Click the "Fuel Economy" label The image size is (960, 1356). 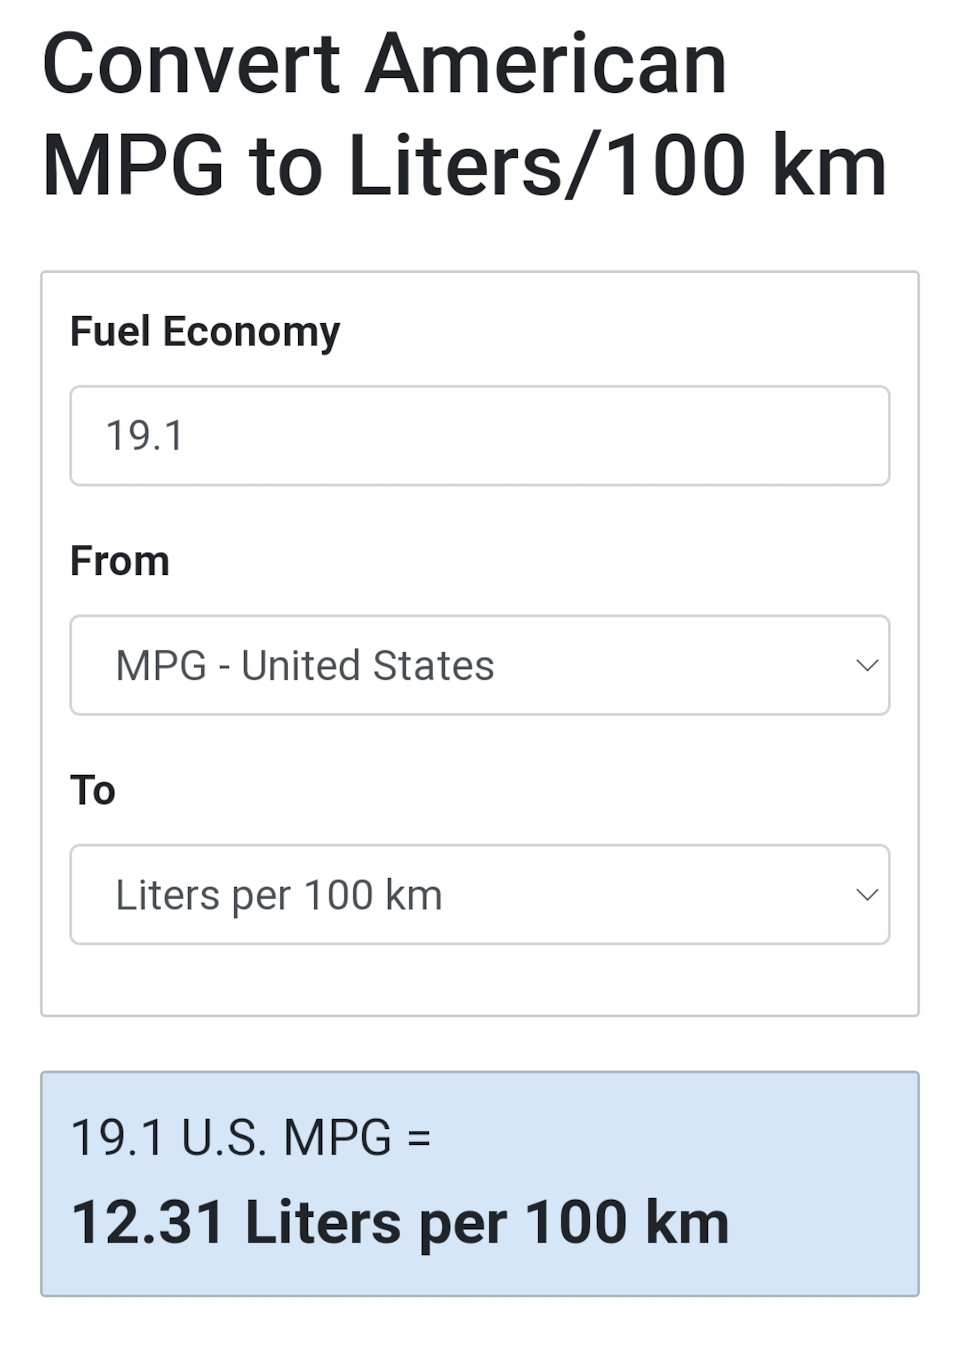[x=205, y=331]
